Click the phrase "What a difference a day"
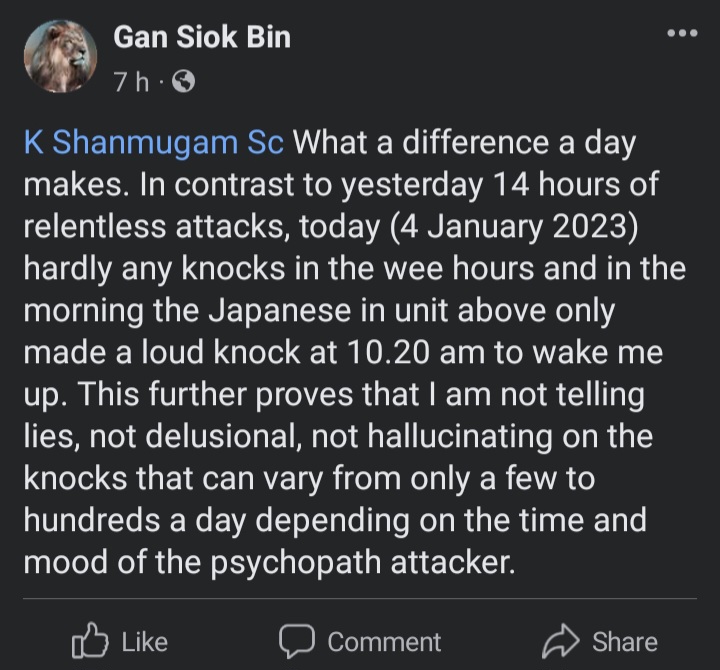The image size is (720, 670). pos(463,143)
